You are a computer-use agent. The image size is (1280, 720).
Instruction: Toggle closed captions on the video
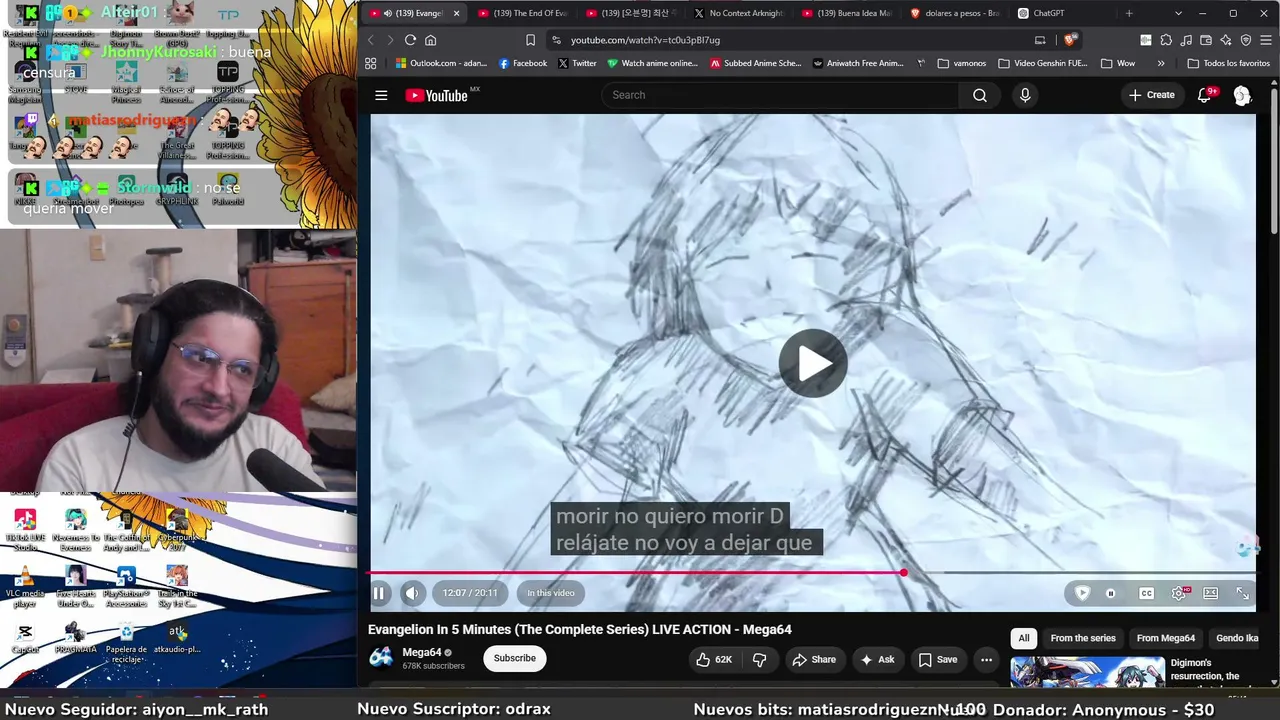pos(1147,593)
